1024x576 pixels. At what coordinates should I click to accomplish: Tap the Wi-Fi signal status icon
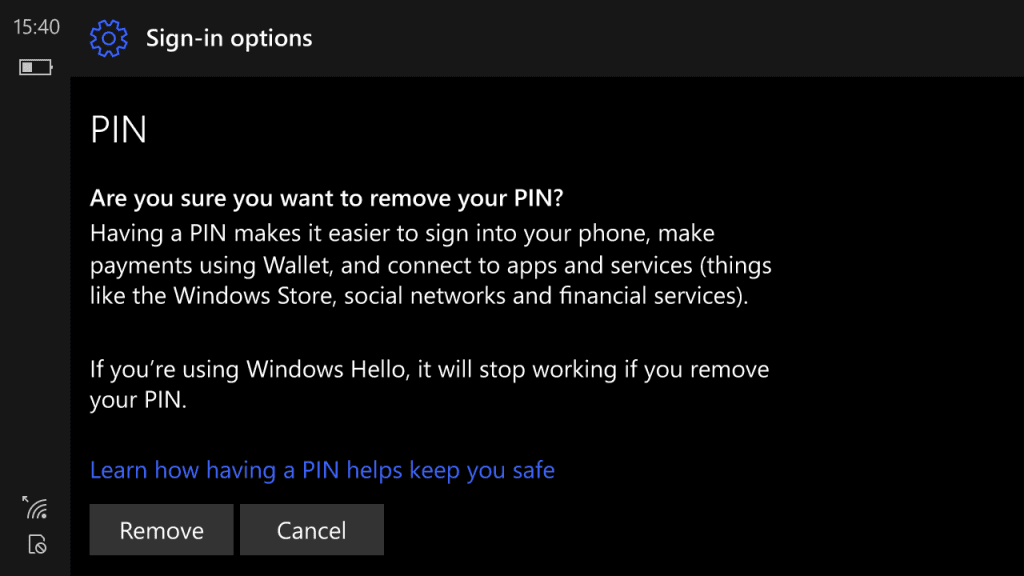pos(37,509)
